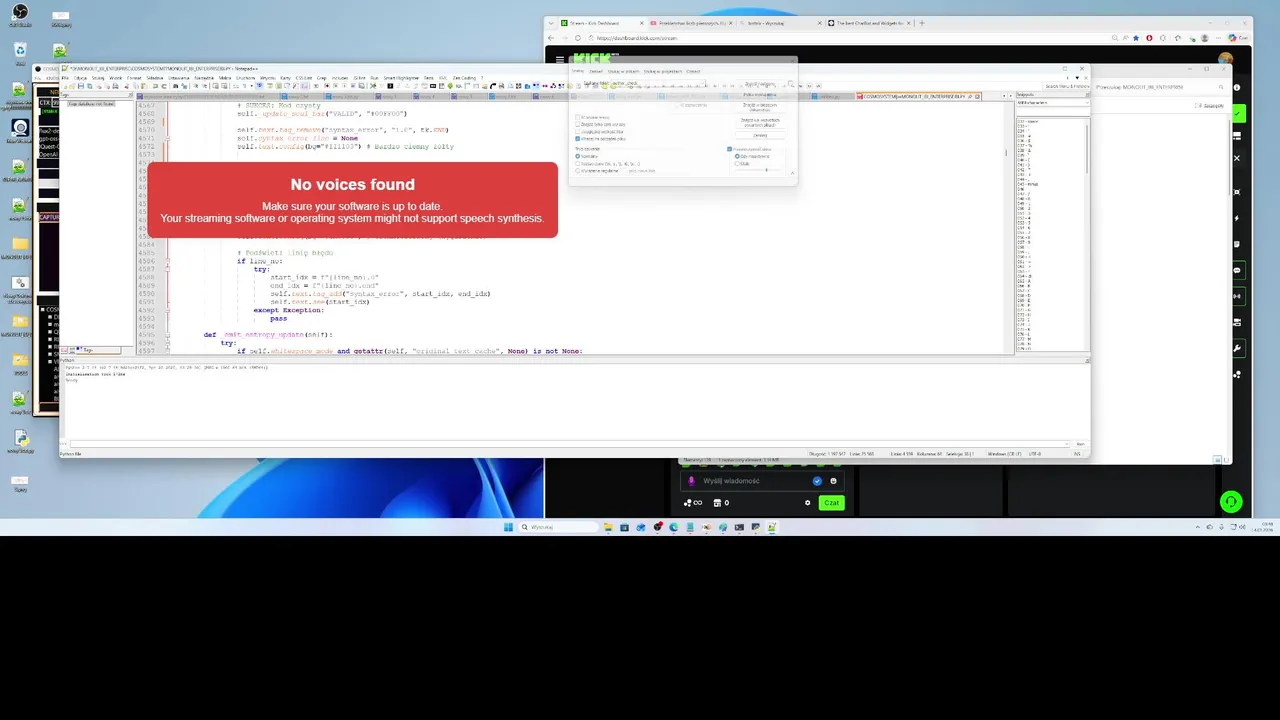Click the green Czat button
This screenshot has height=720, width=1280.
[x=832, y=503]
